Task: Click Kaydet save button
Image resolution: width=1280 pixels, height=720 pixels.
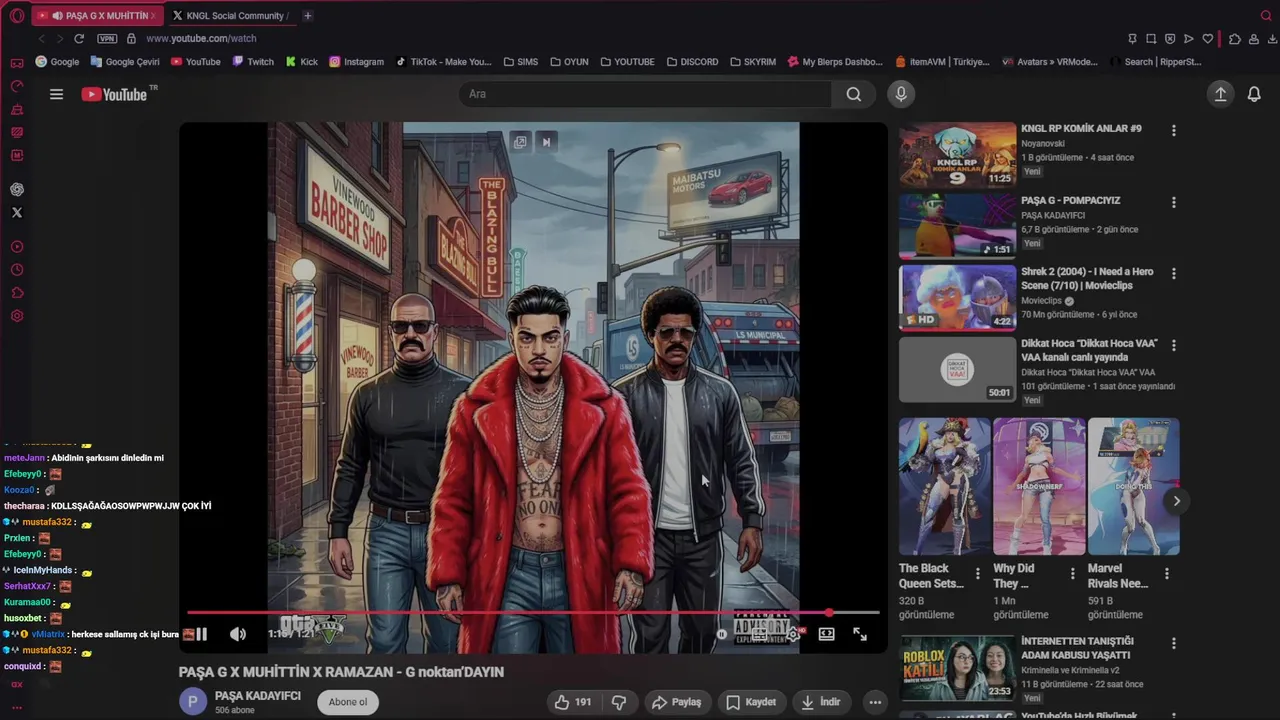Action: [751, 702]
